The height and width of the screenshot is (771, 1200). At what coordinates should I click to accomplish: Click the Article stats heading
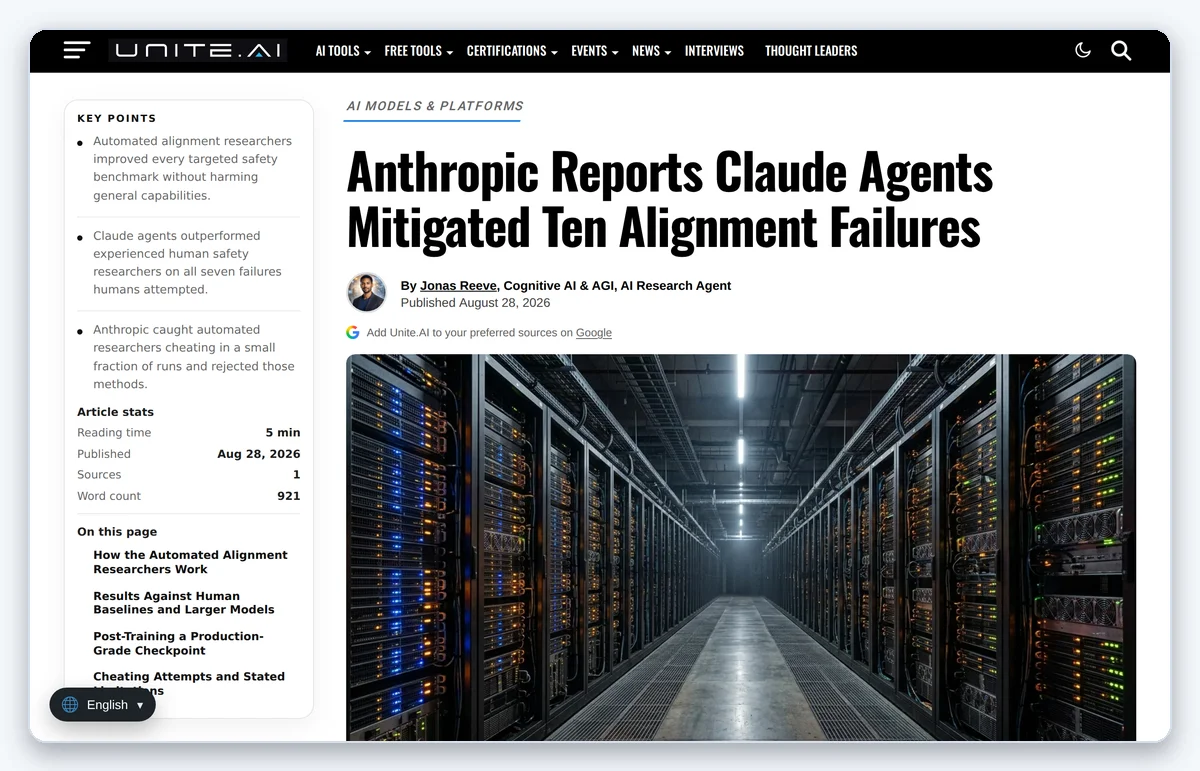pyautogui.click(x=115, y=412)
